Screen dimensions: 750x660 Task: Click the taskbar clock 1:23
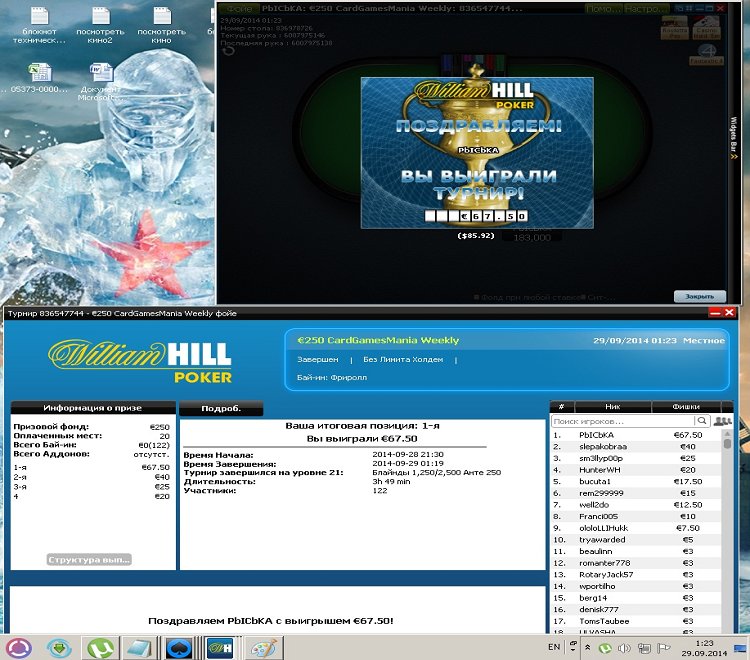tap(704, 648)
